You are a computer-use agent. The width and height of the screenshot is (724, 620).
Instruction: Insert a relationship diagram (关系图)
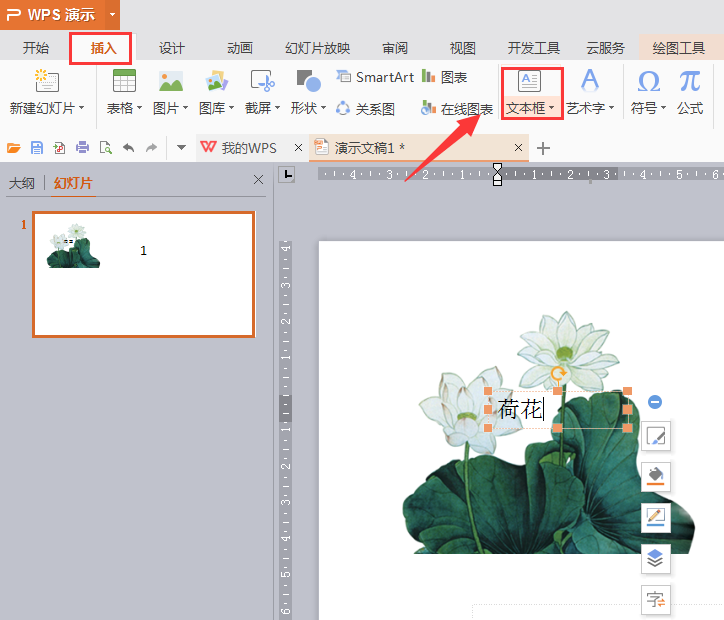pyautogui.click(x=365, y=109)
